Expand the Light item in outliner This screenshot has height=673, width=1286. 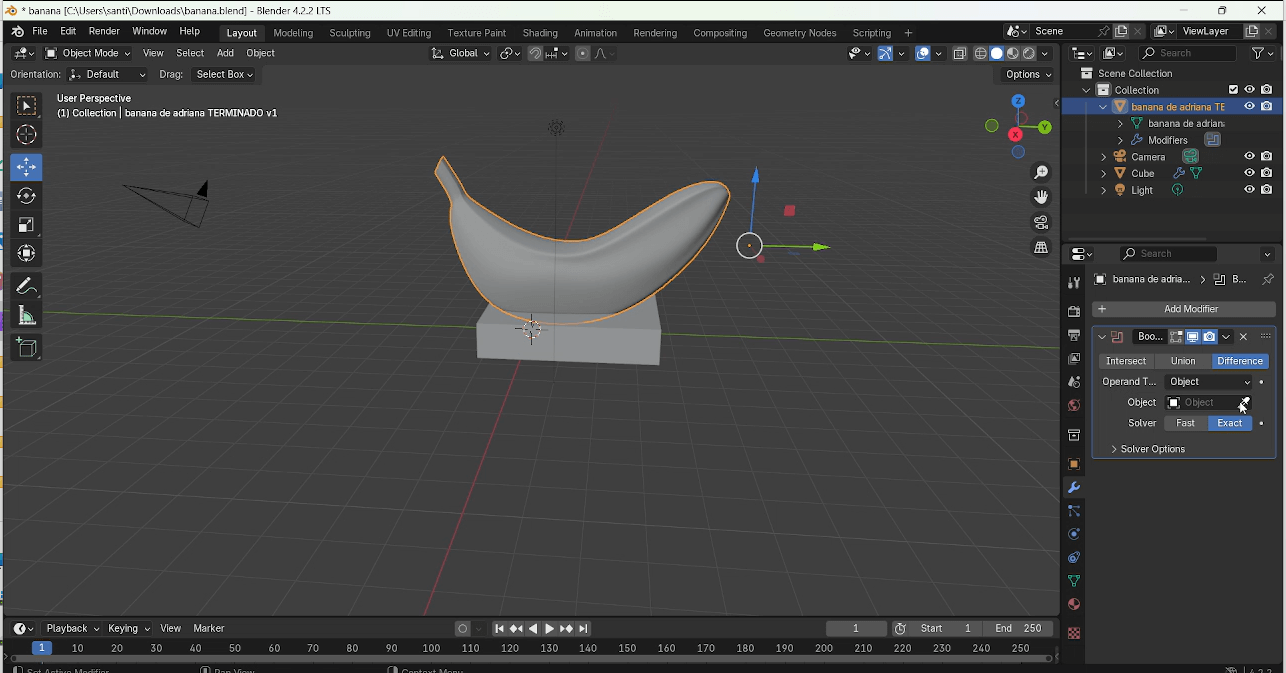[1104, 190]
